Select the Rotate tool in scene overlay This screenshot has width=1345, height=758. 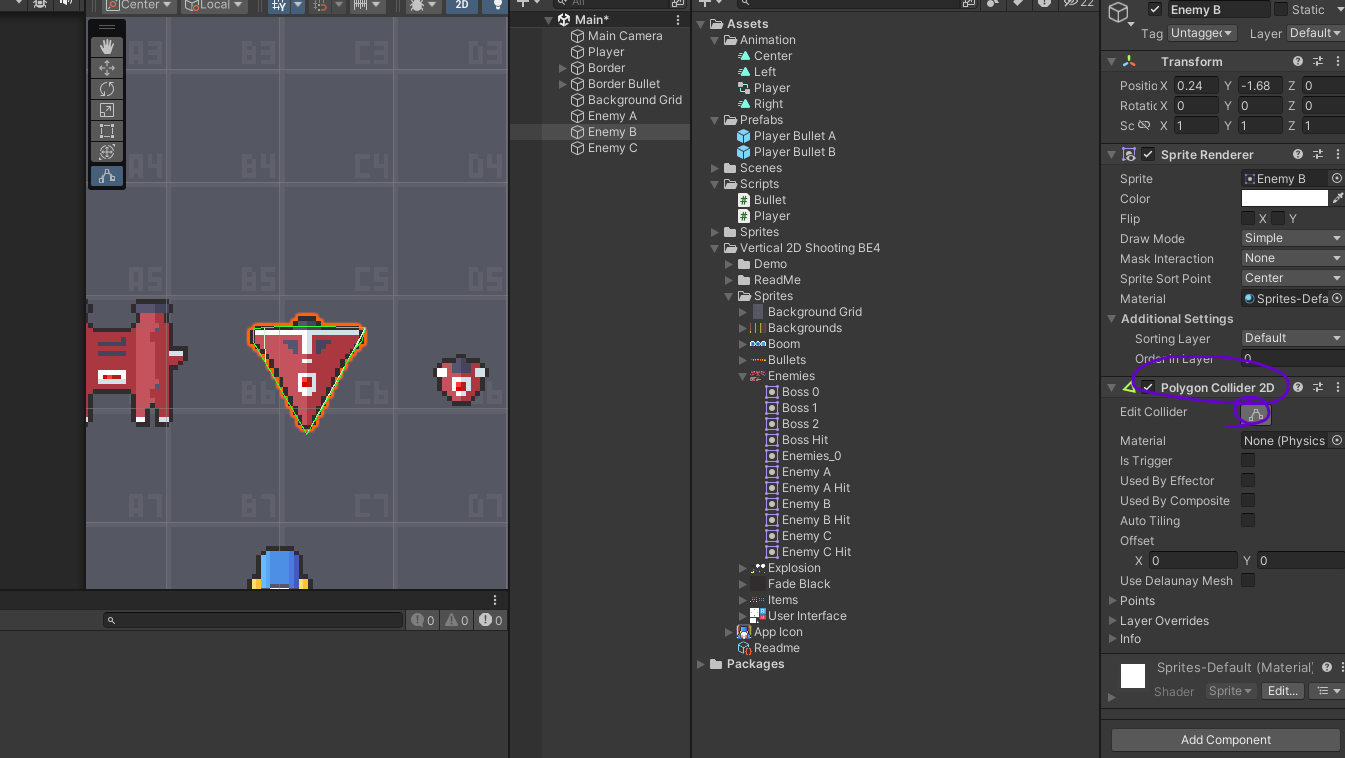pos(107,89)
